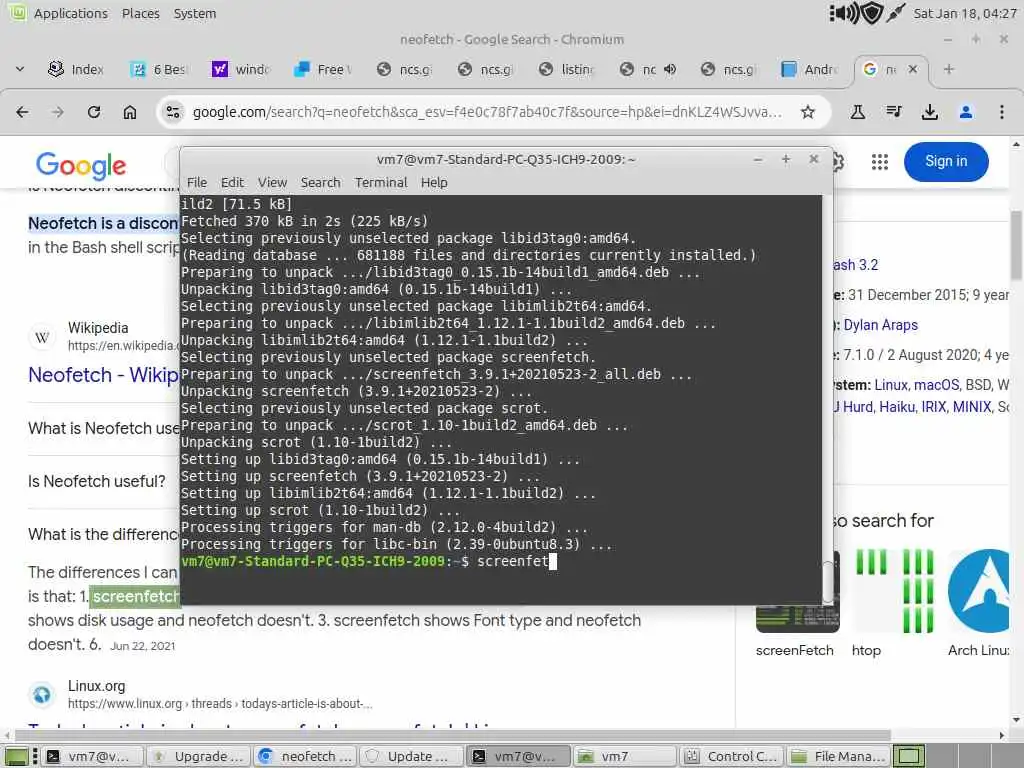Open terminal Search menu
Screen dimensions: 1024x768
tap(321, 182)
